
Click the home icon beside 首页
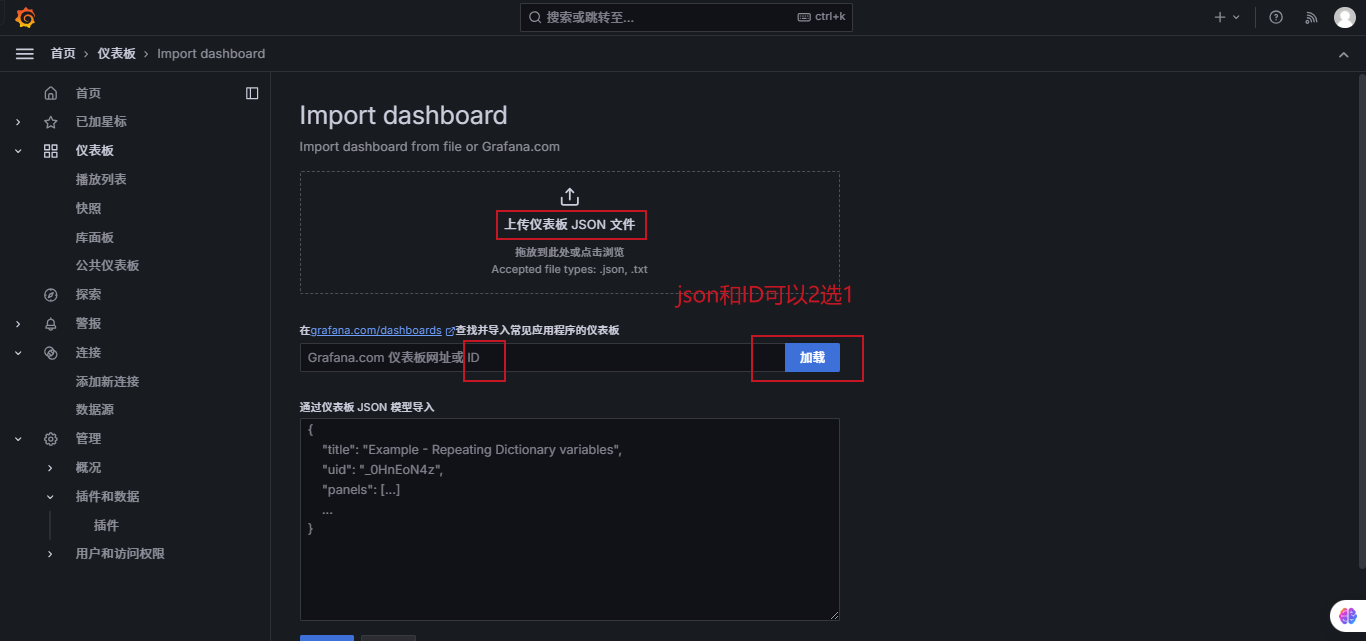(51, 93)
